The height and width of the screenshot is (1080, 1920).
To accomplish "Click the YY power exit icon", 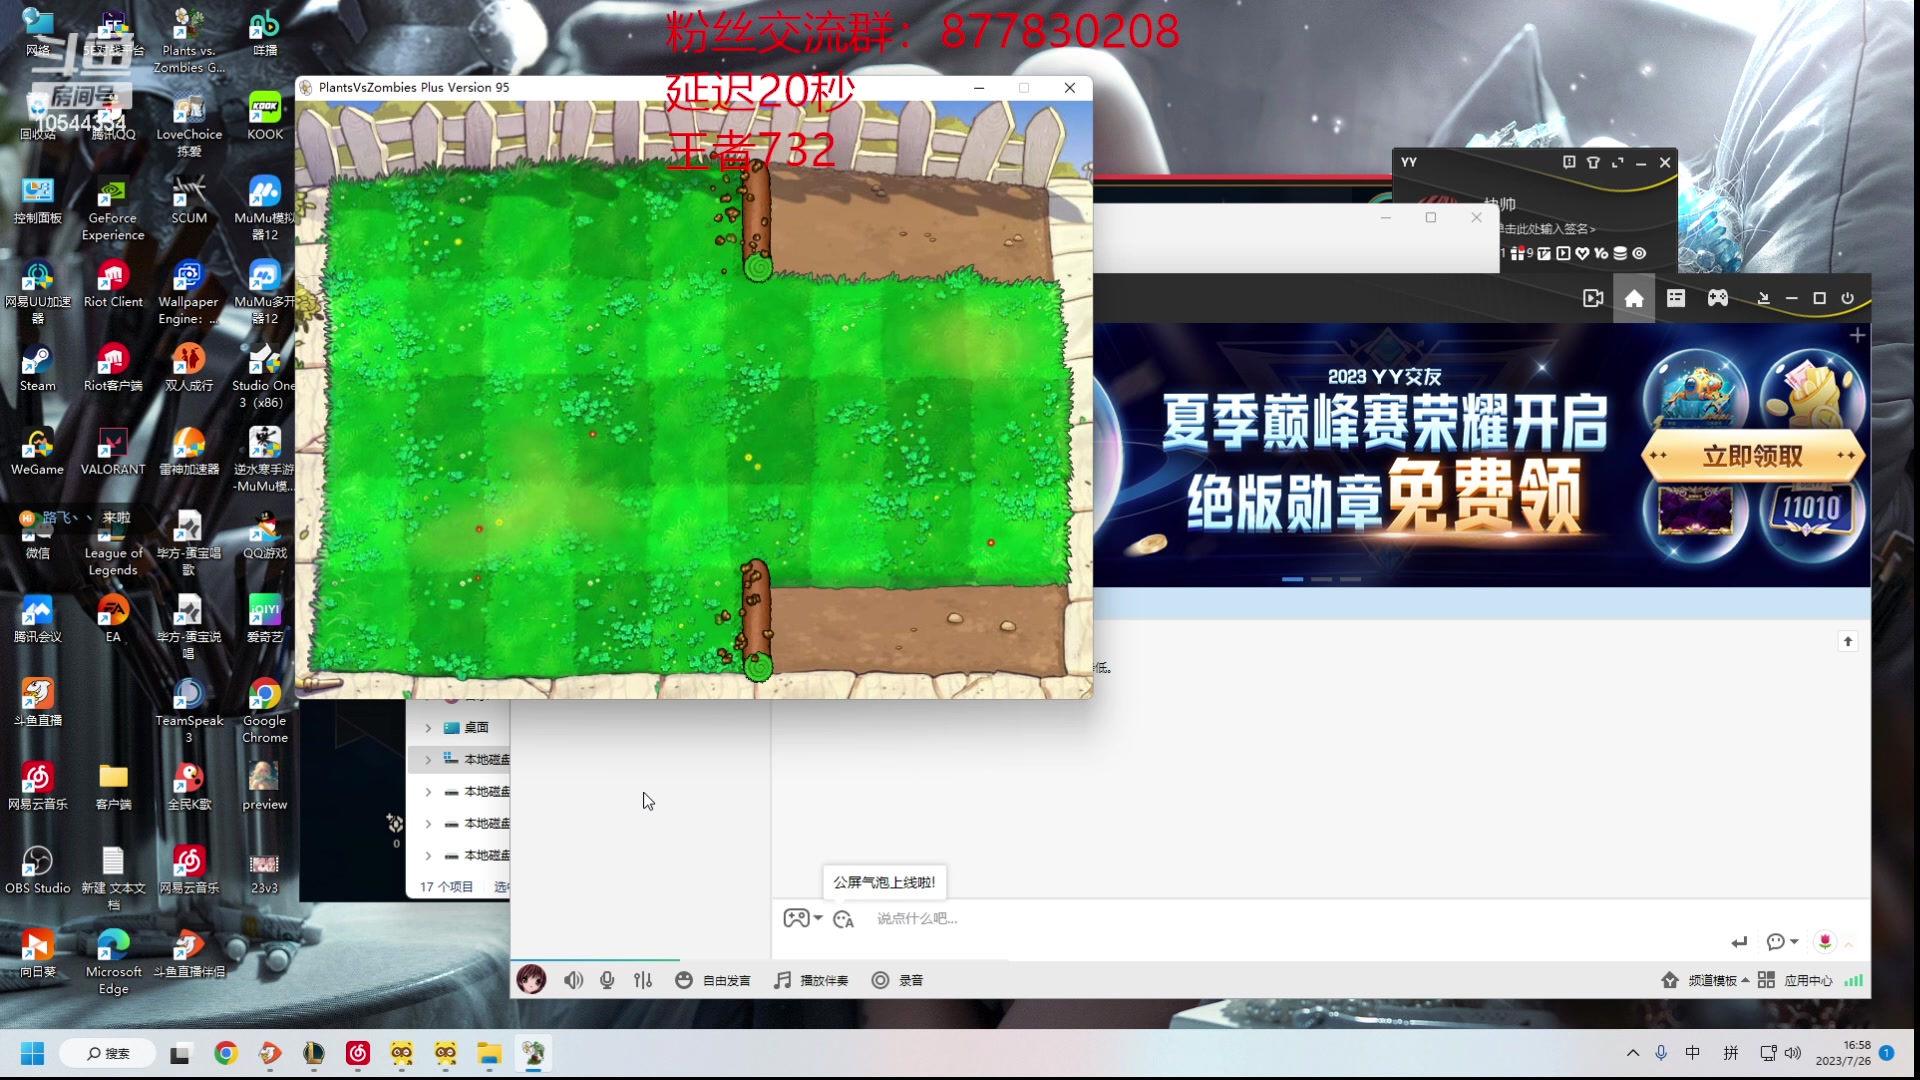I will coord(1848,299).
